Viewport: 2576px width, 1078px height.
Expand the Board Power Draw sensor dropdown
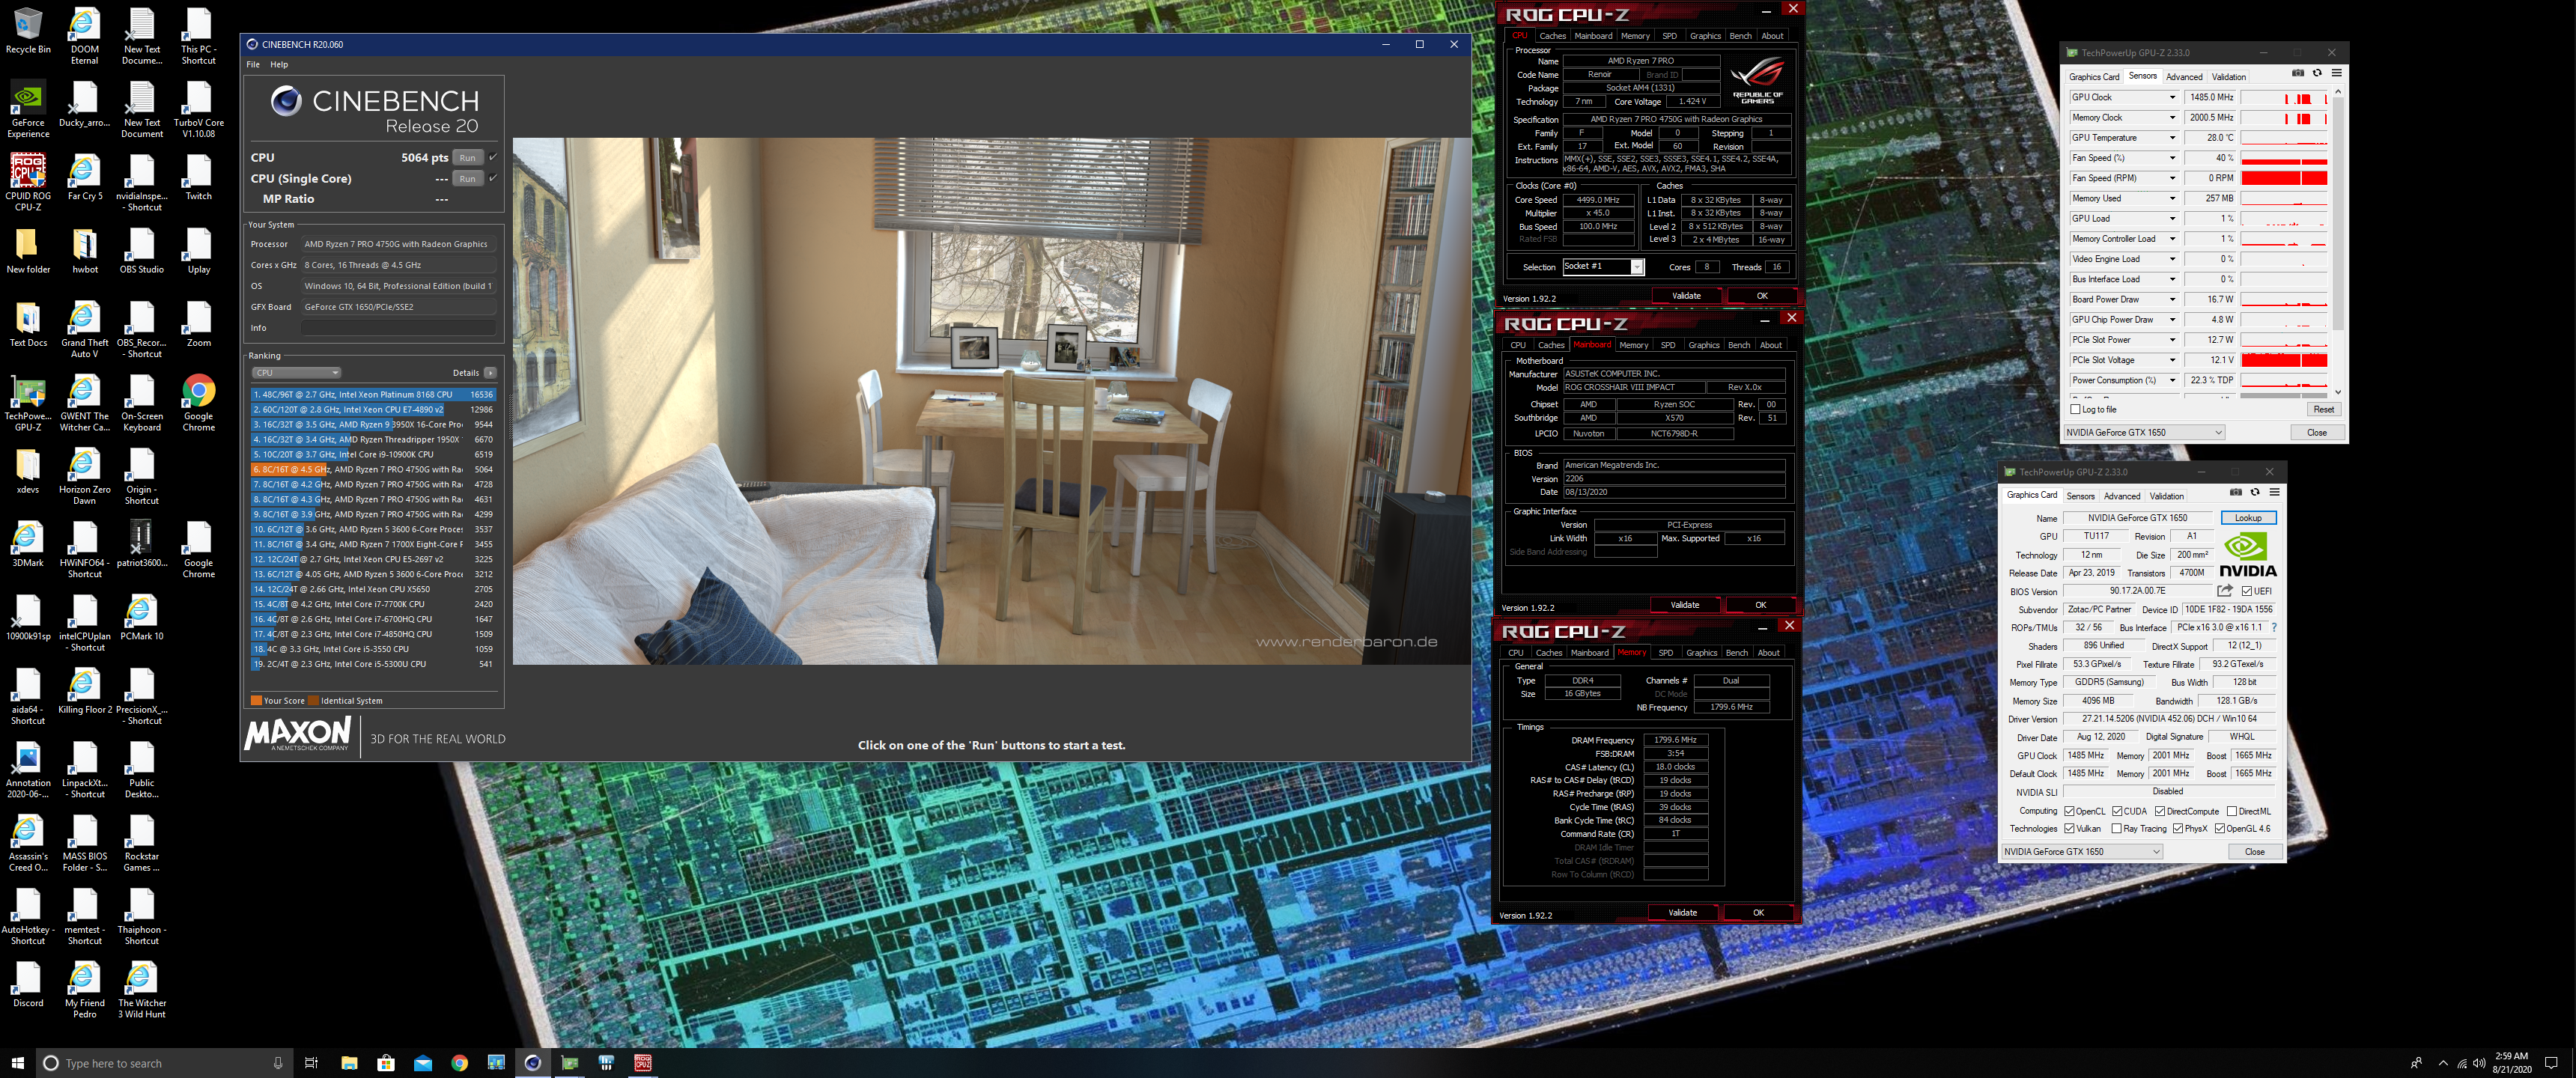pos(2172,299)
